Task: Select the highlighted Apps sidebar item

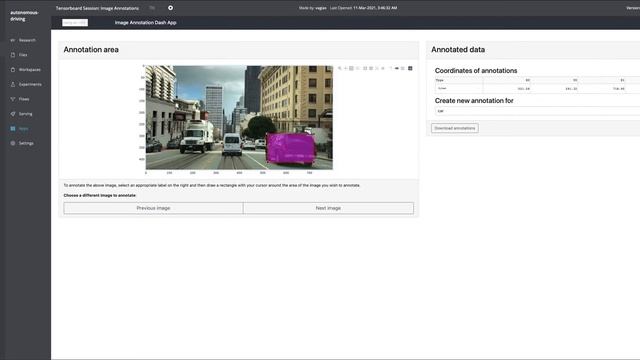Action: click(19, 128)
